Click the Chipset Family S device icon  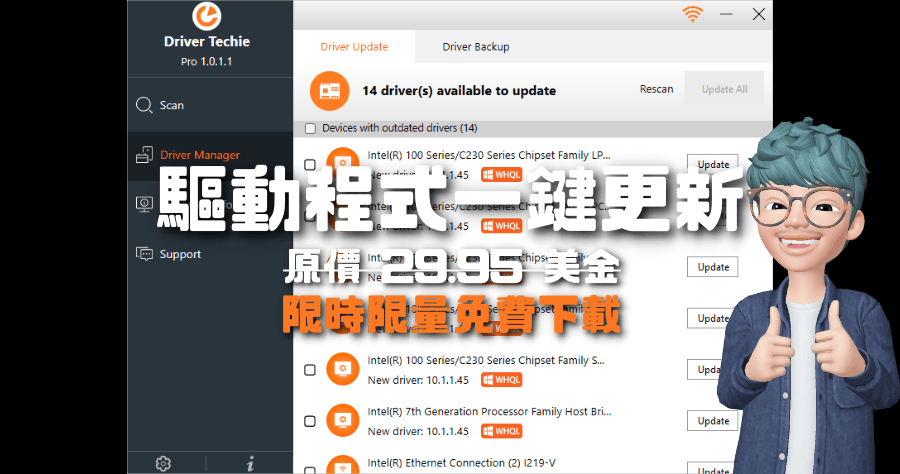click(343, 369)
